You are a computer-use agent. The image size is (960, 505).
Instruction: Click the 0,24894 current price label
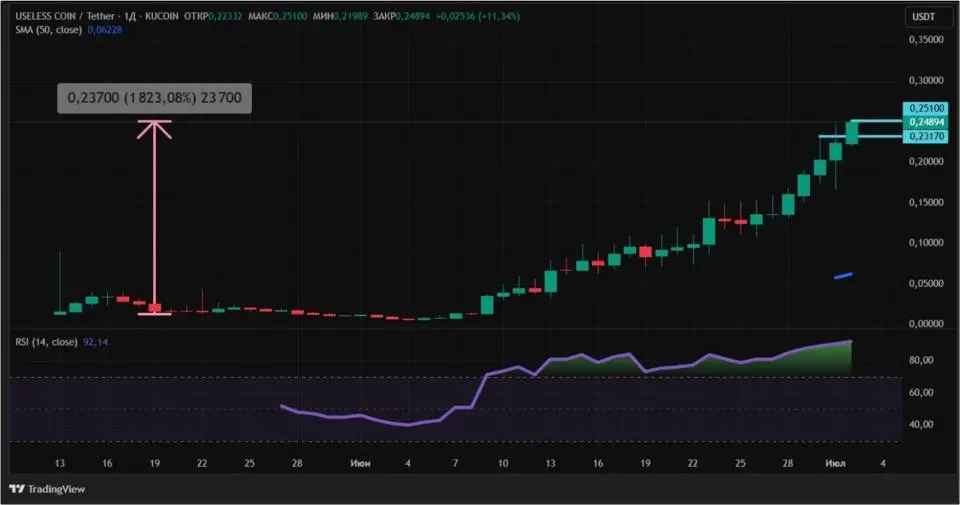pyautogui.click(x=926, y=122)
